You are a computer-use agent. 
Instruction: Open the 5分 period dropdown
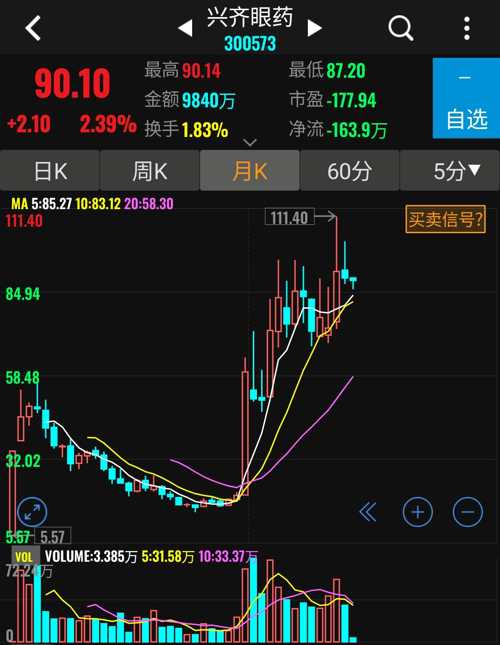click(449, 170)
